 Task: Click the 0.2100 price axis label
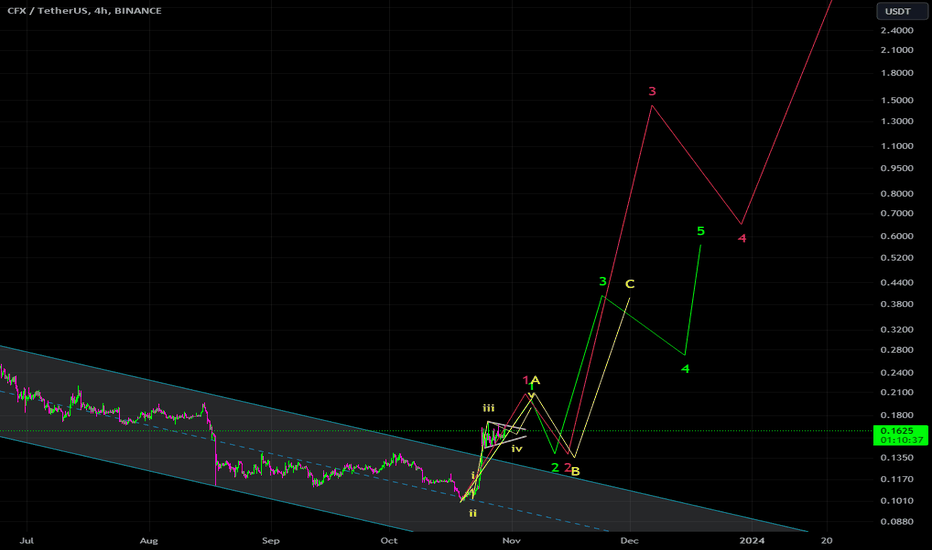897,392
